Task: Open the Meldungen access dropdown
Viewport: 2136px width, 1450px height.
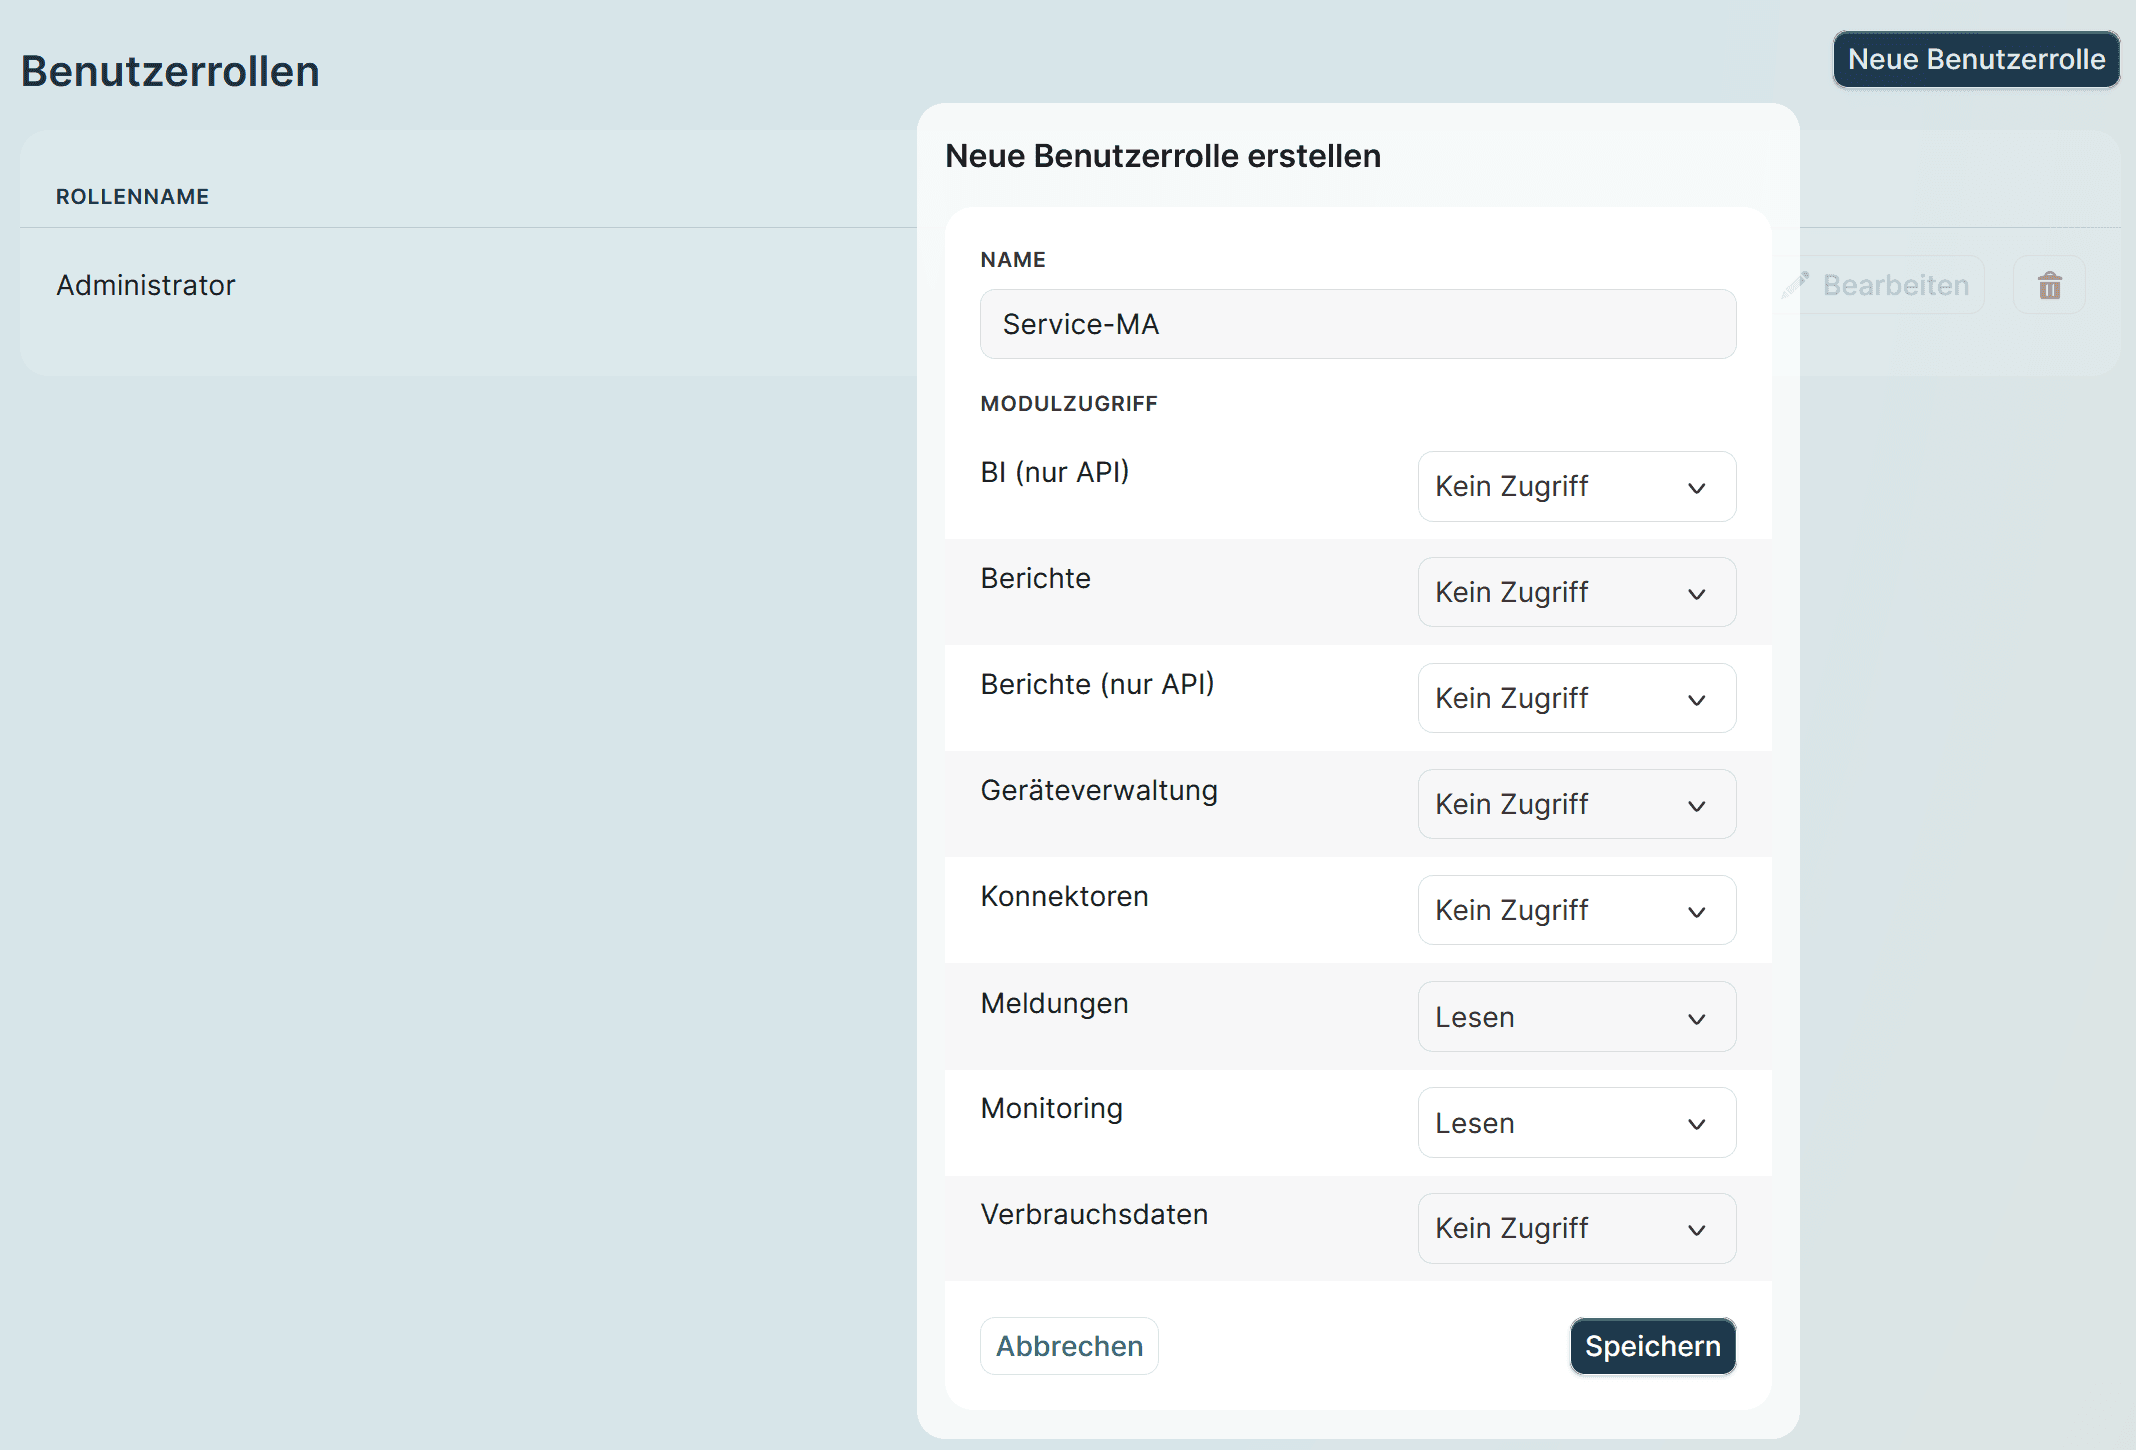Action: pyautogui.click(x=1577, y=1017)
